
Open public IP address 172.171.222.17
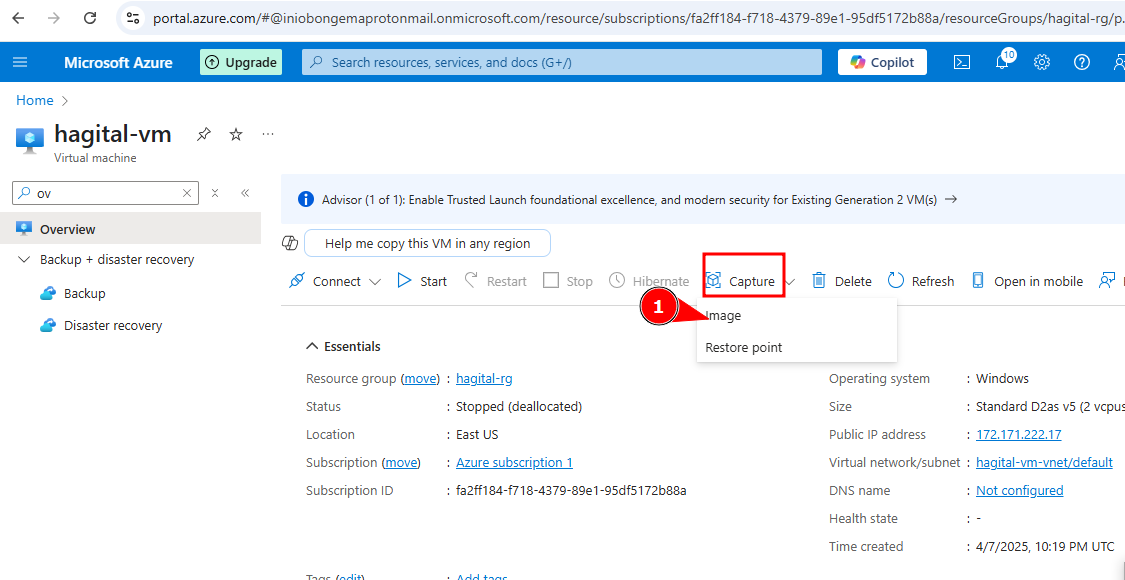[1019, 434]
